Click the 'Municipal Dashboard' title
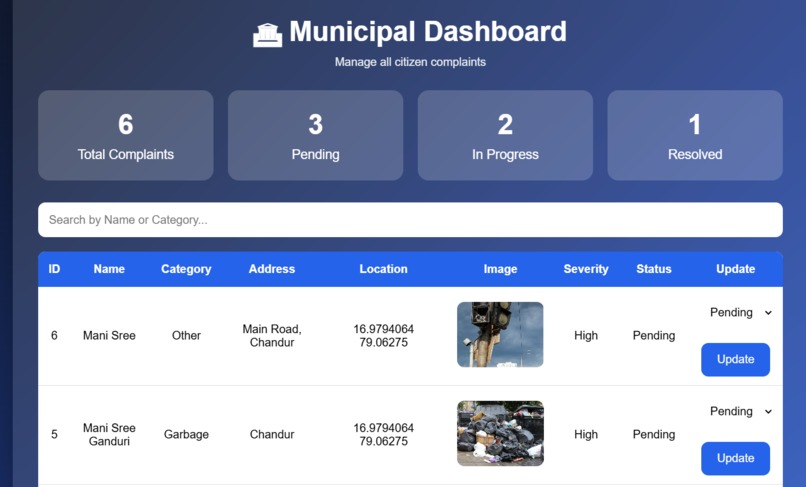Viewport: 806px width, 487px height. [428, 31]
